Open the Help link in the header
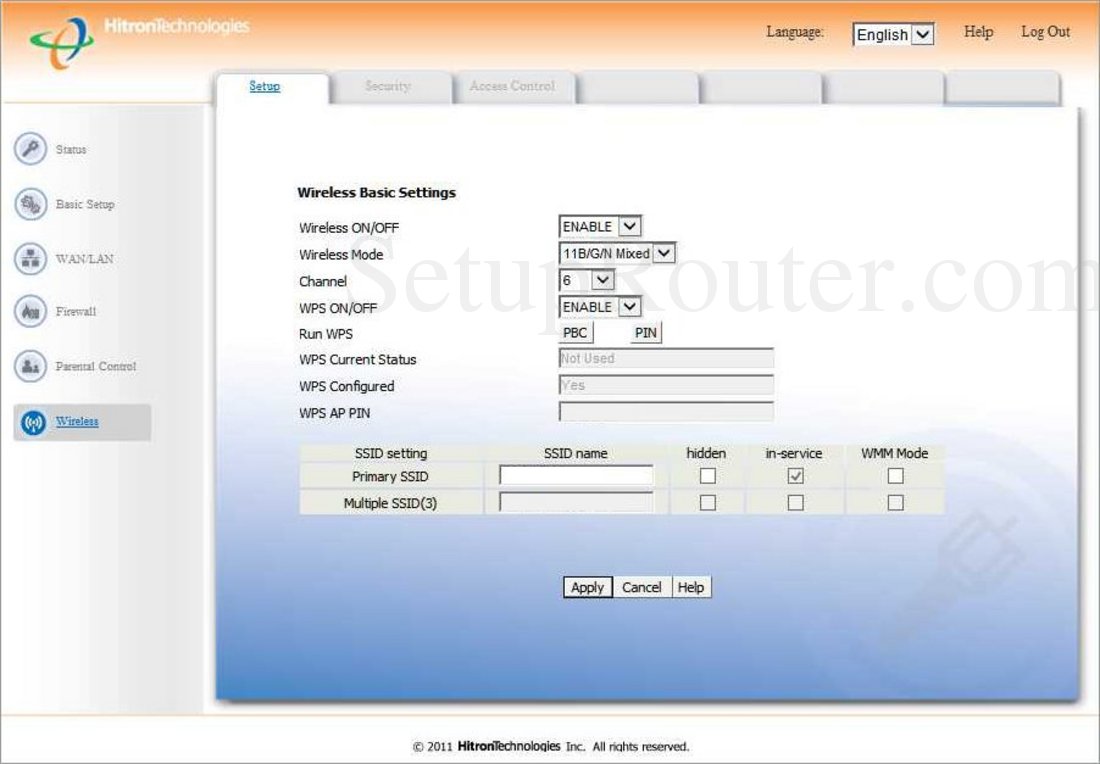 click(x=978, y=31)
